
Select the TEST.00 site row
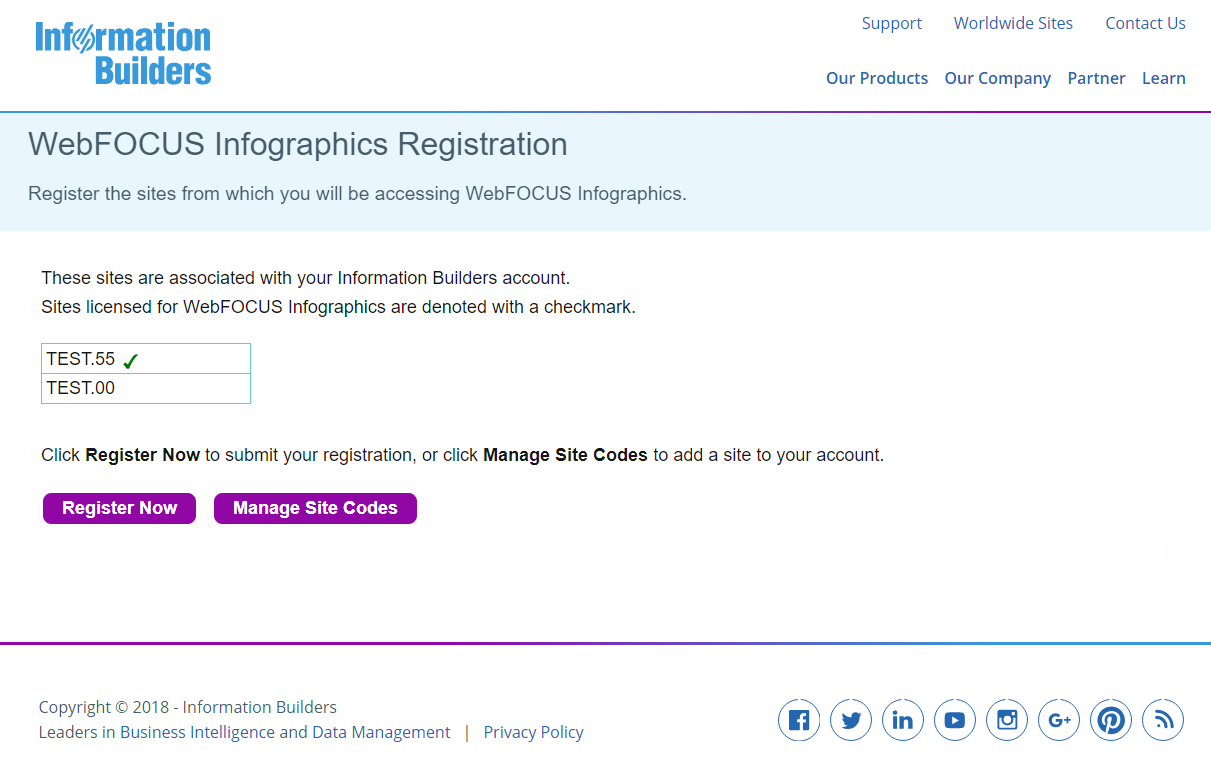tap(146, 388)
